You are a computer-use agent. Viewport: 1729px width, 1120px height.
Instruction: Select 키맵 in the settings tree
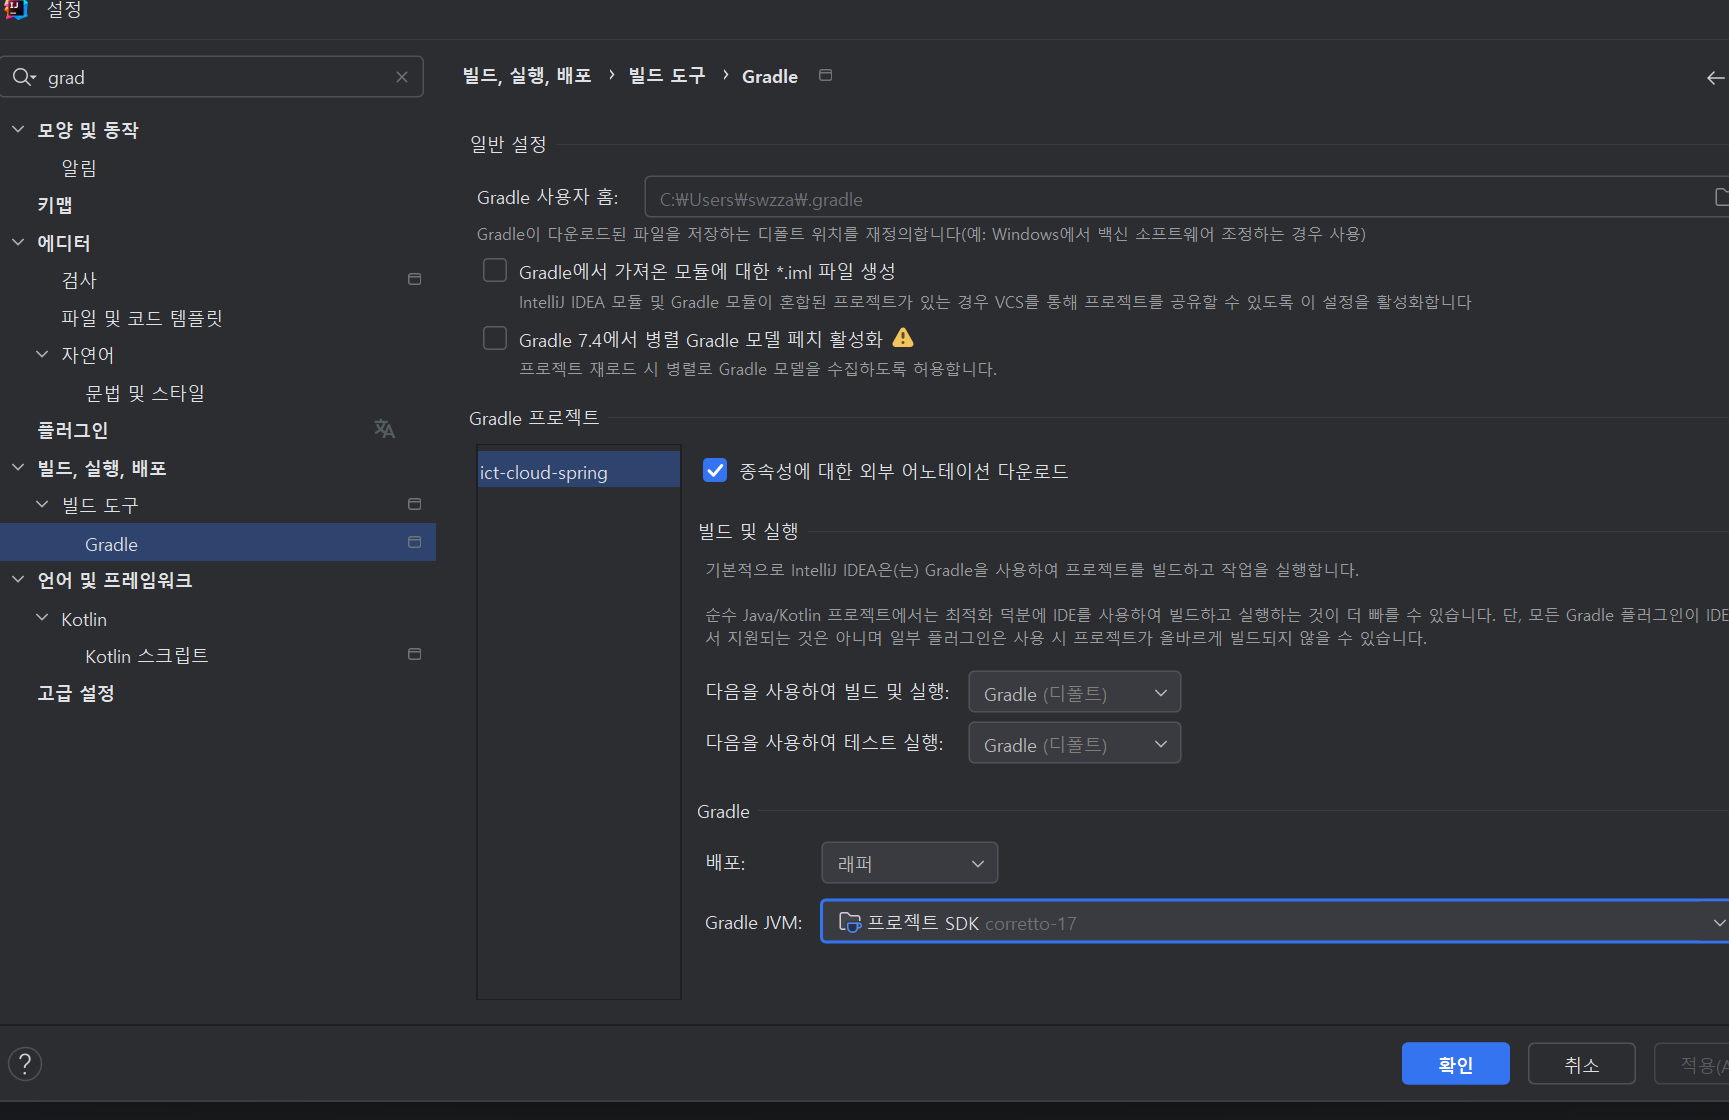tap(55, 205)
